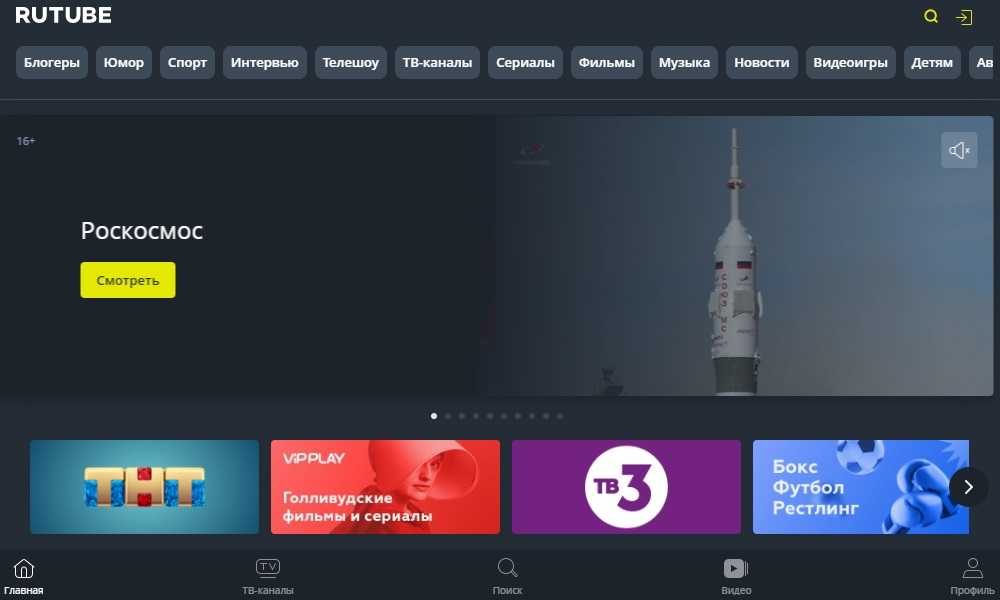Go to Главная home icon

pyautogui.click(x=23, y=576)
